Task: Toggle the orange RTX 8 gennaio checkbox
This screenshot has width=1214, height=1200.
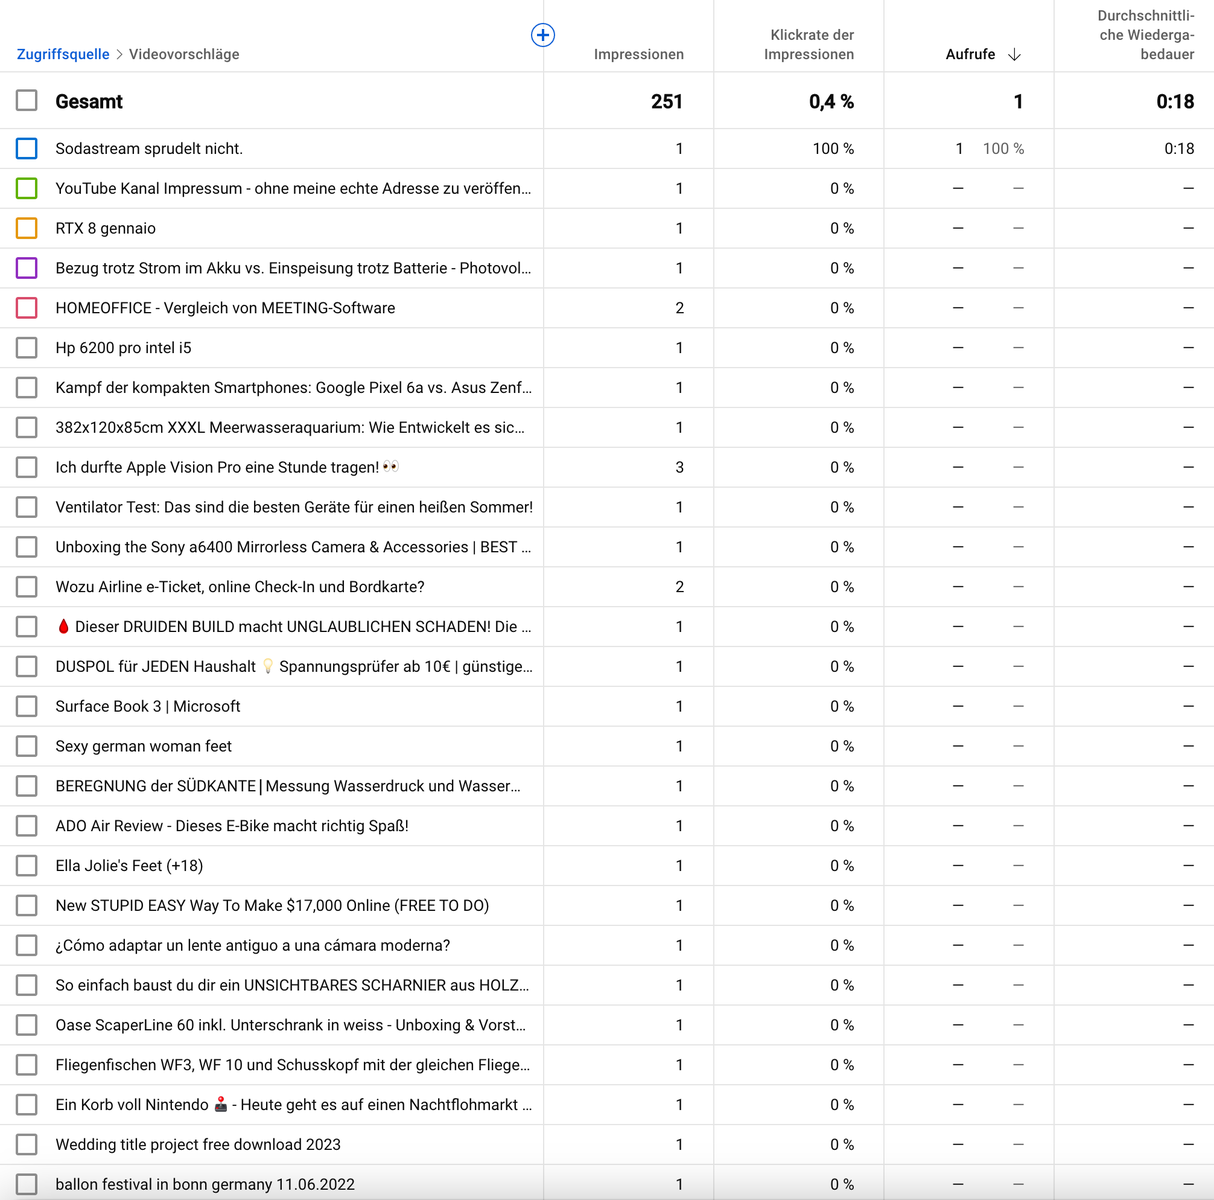Action: click(x=27, y=228)
